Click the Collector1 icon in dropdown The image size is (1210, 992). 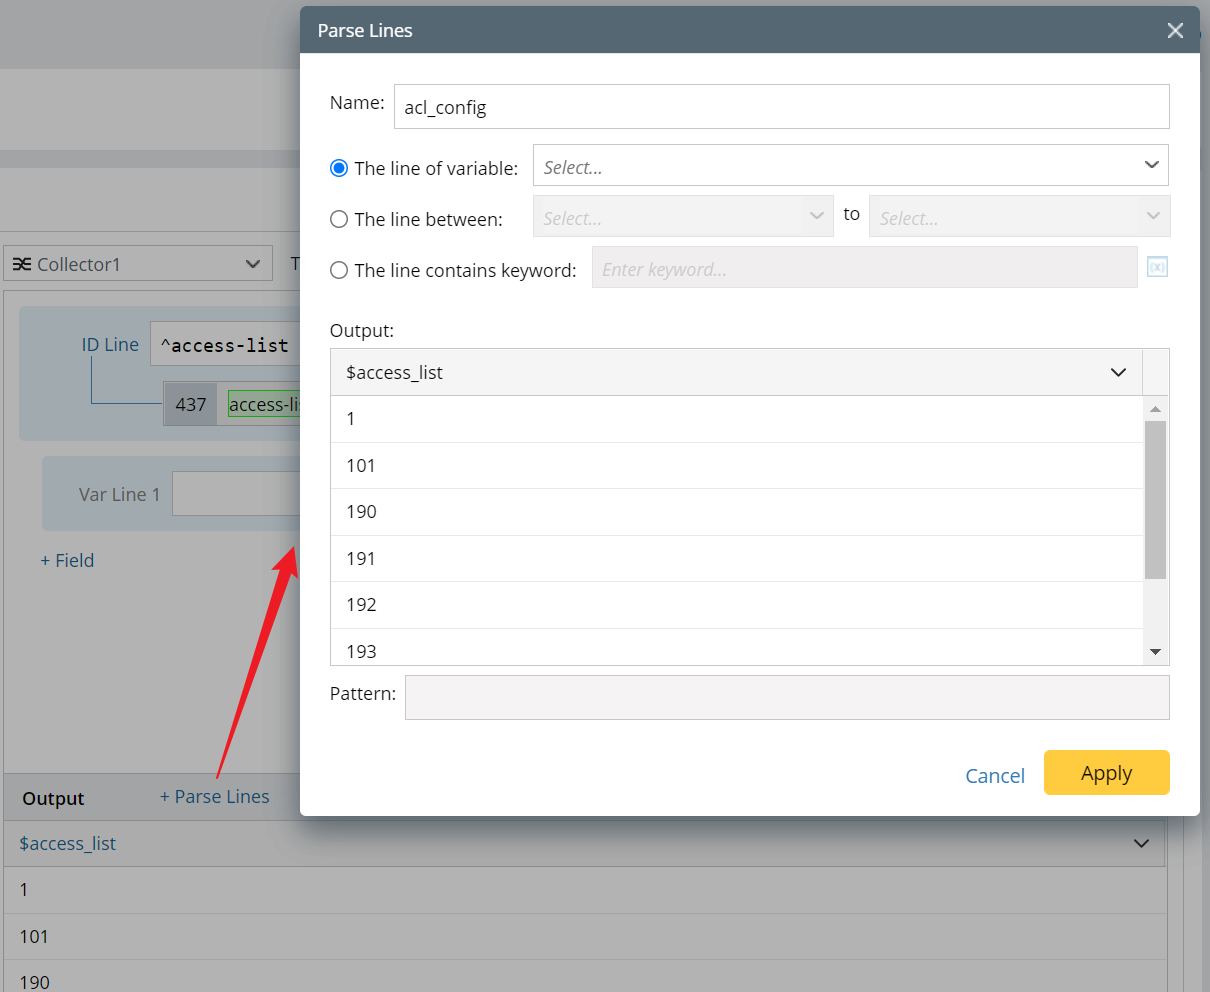22,264
